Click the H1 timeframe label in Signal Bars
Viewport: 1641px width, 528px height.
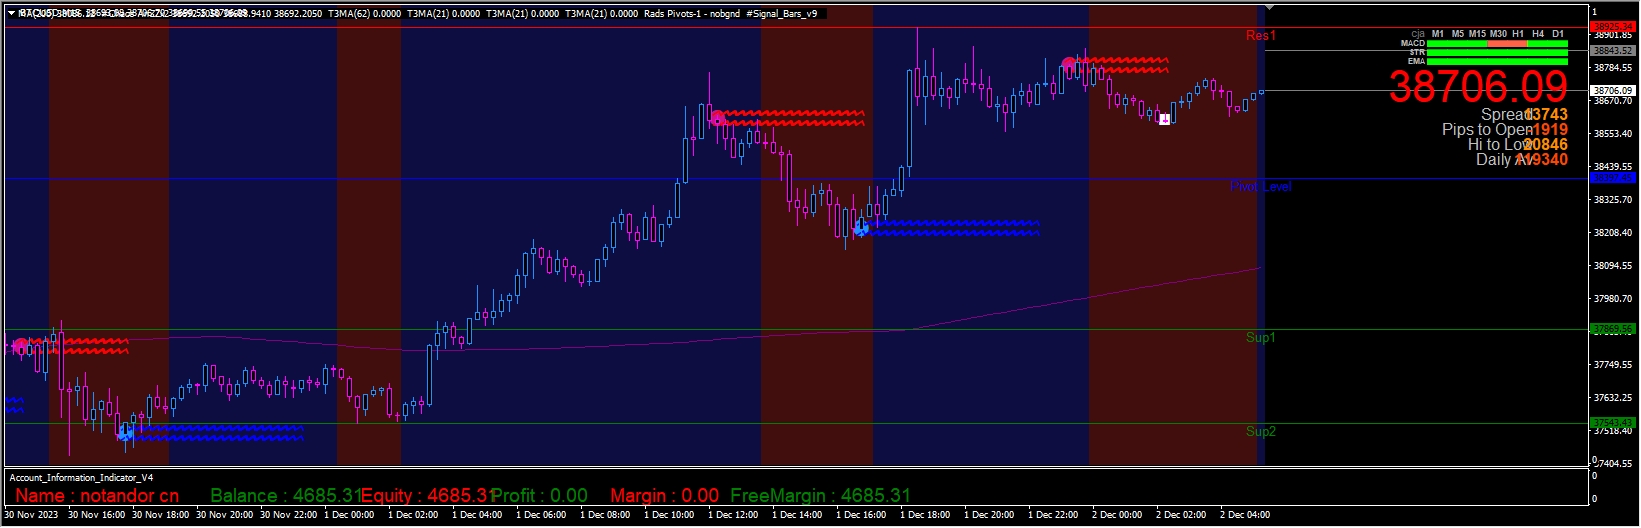click(x=1518, y=34)
